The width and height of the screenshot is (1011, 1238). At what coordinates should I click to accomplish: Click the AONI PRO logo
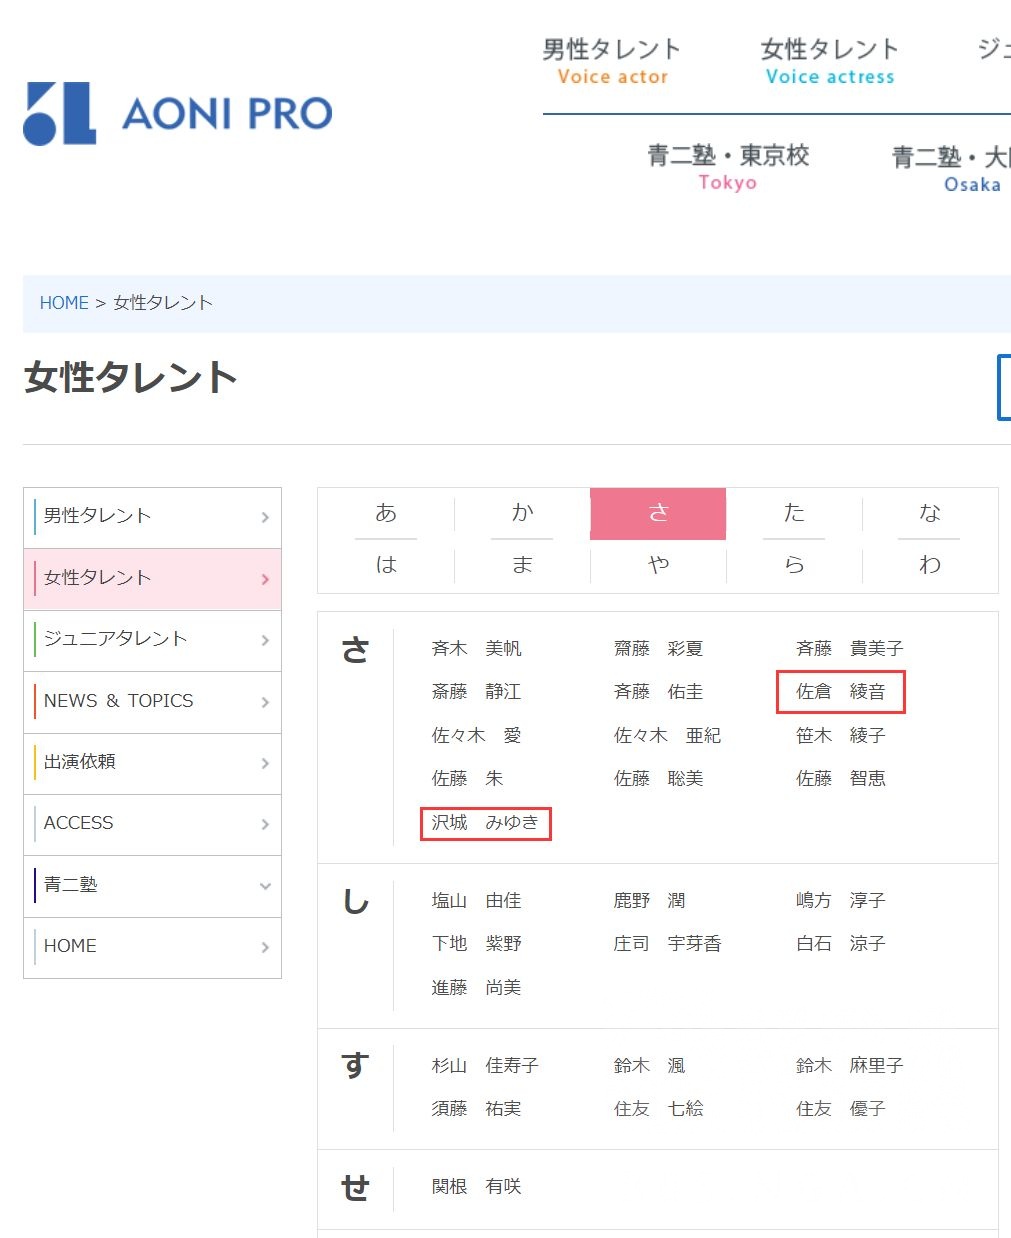(176, 113)
